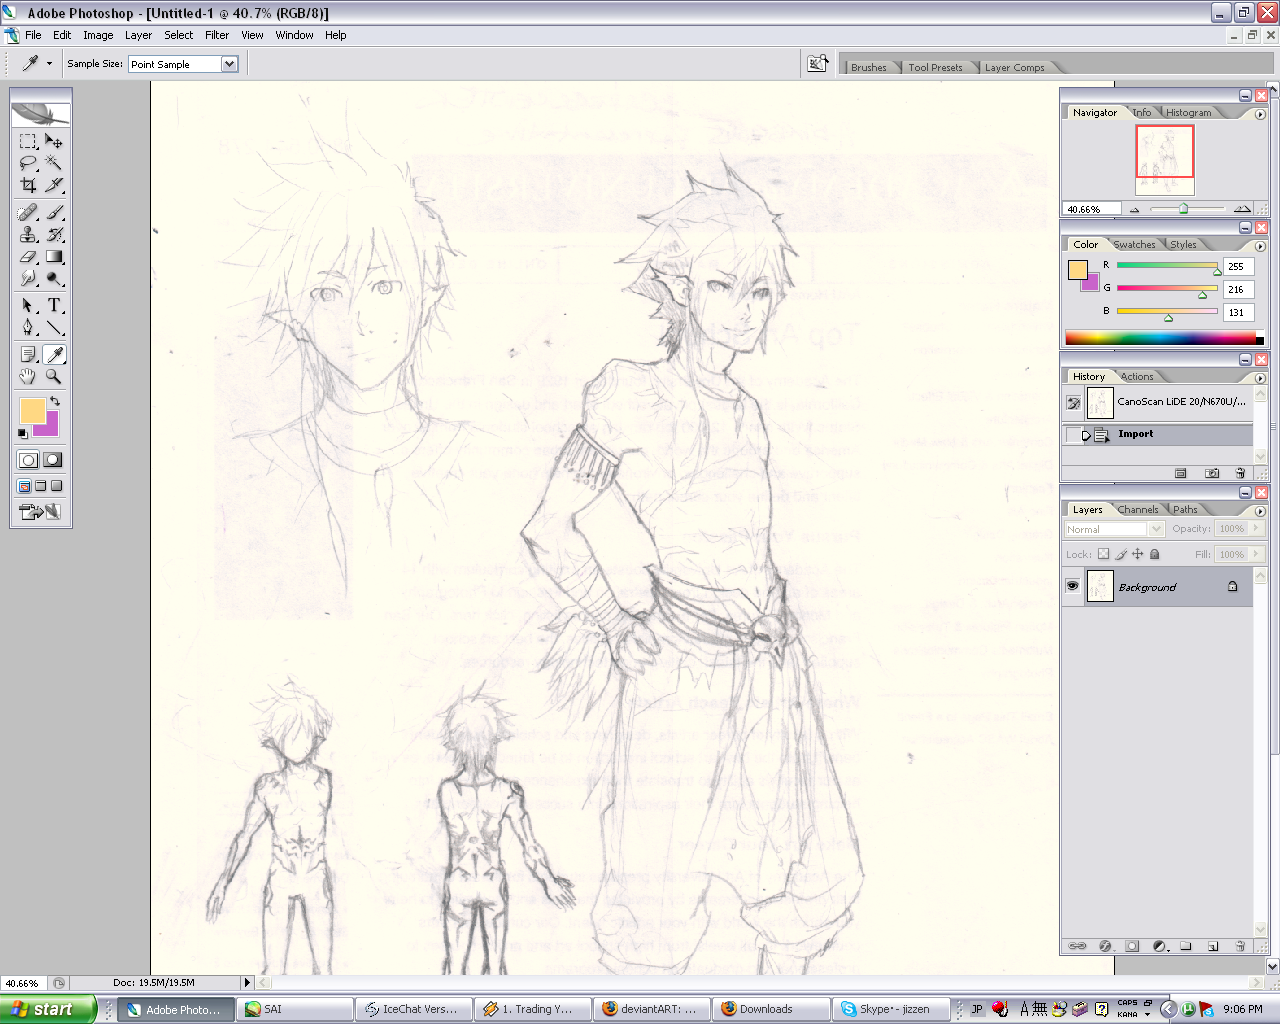The image size is (1280, 1024).
Task: Select the Healing Brush tool
Action: (28, 213)
